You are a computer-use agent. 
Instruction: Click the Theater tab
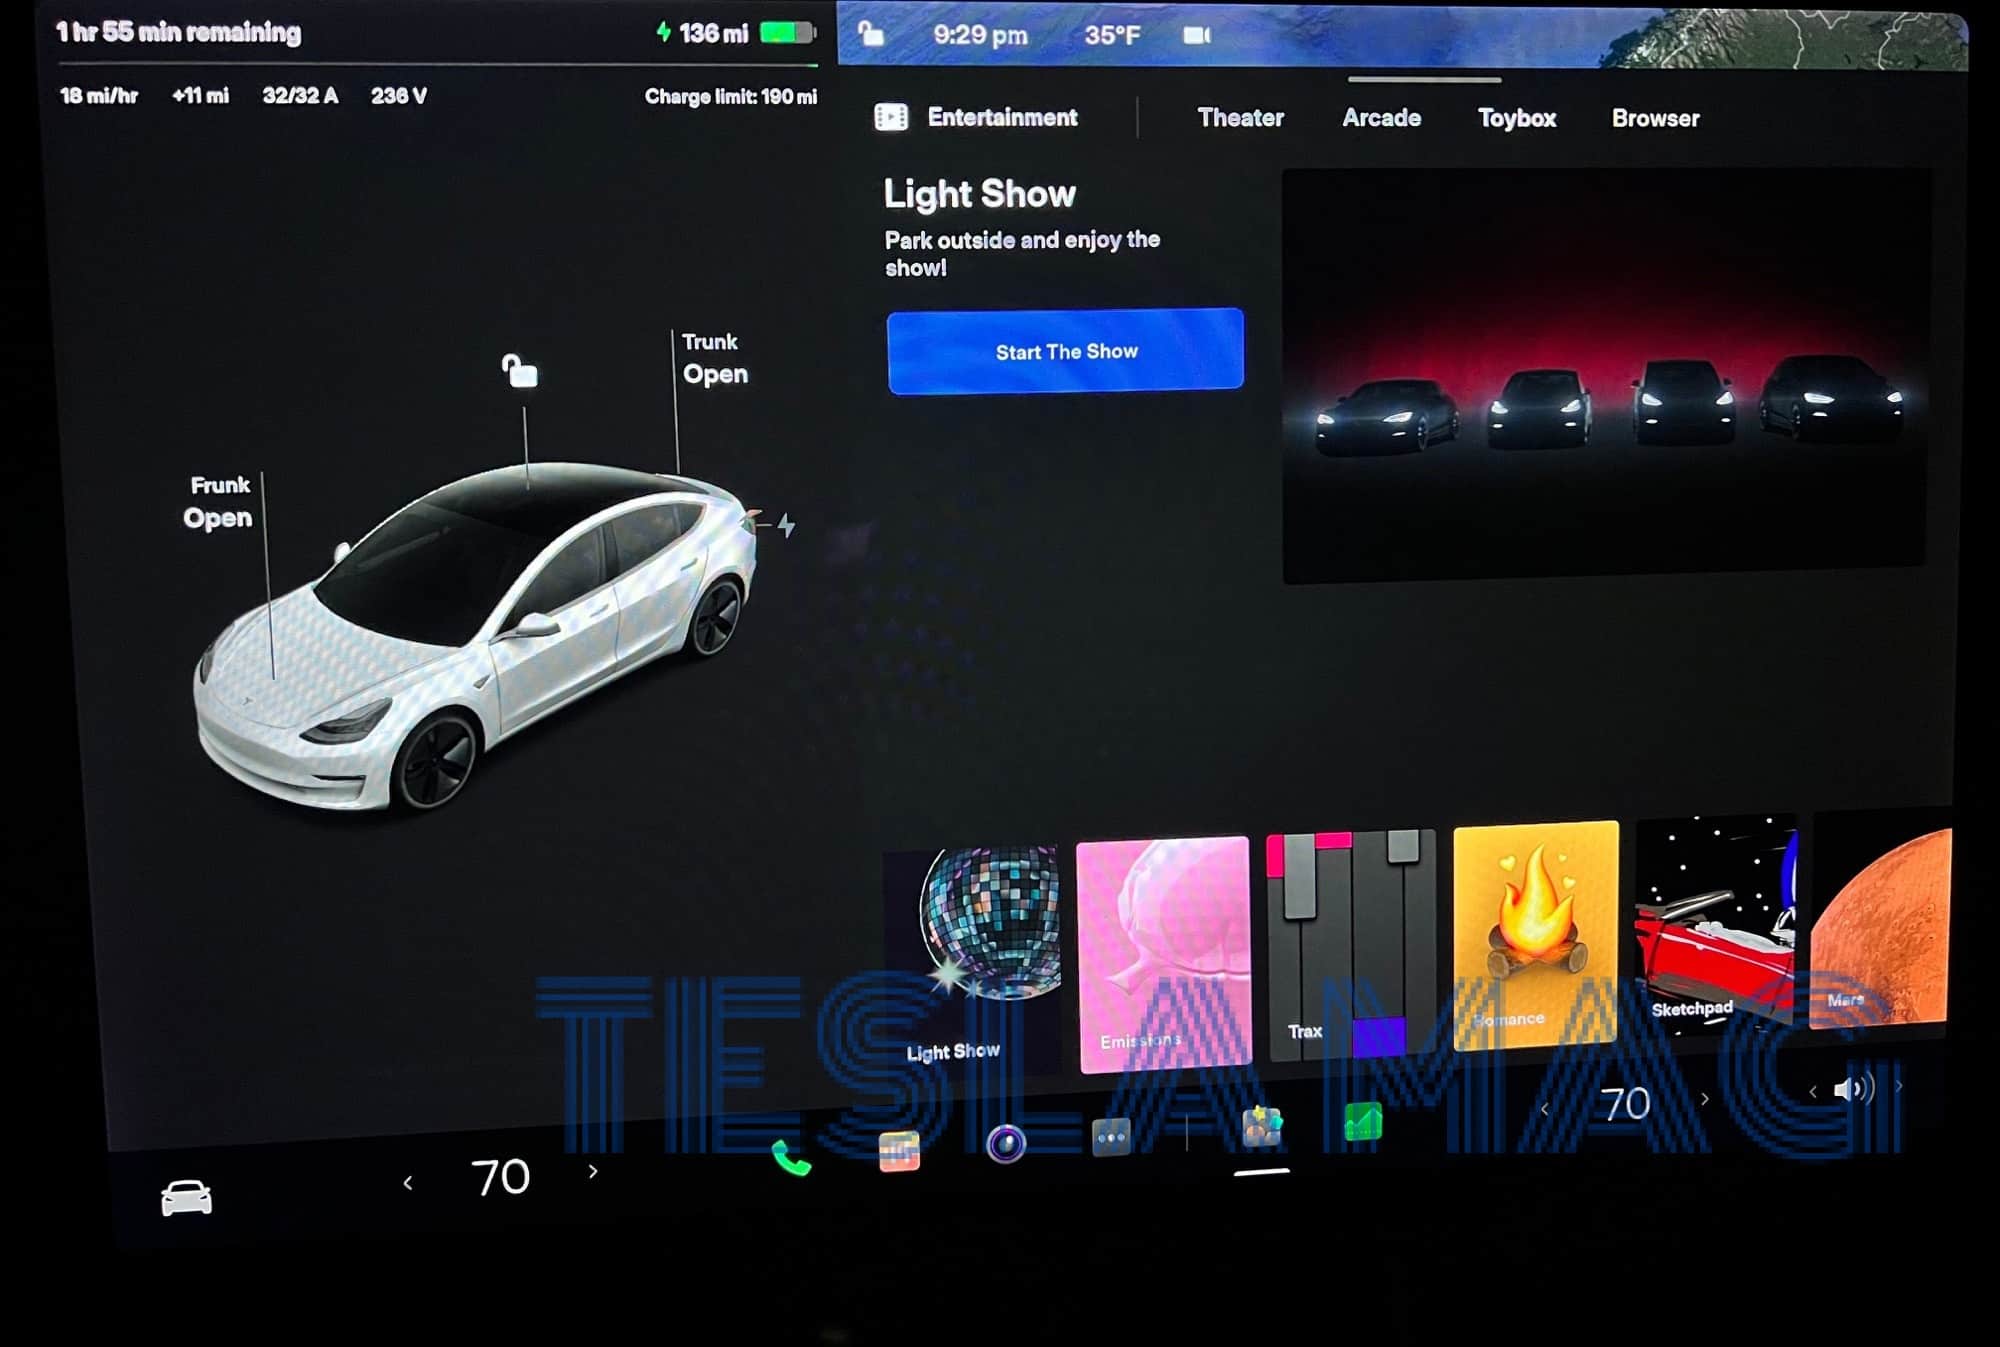[1241, 117]
